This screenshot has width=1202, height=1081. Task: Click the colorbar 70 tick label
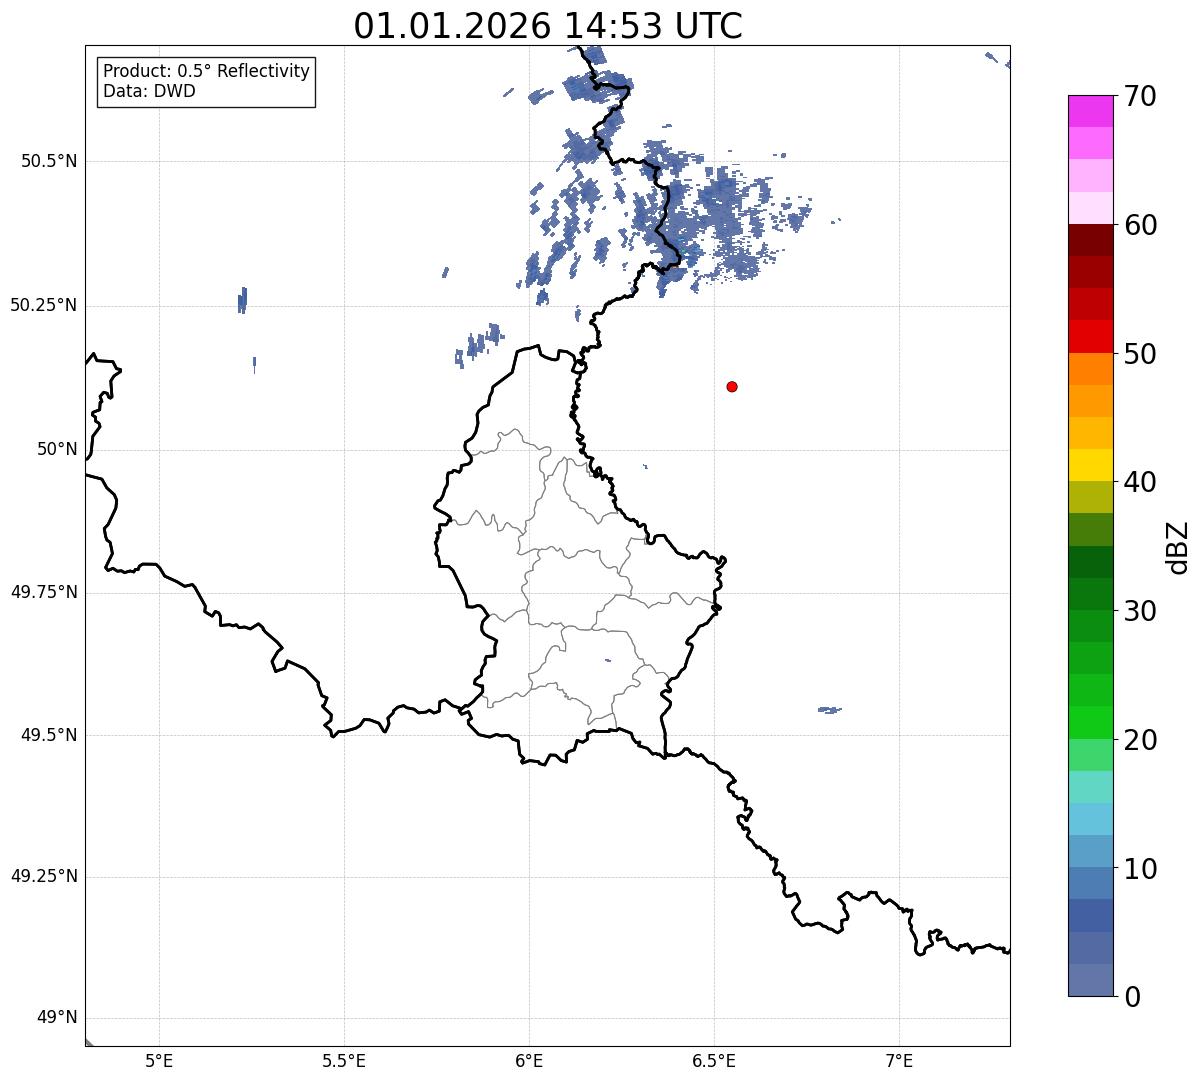click(x=1140, y=96)
